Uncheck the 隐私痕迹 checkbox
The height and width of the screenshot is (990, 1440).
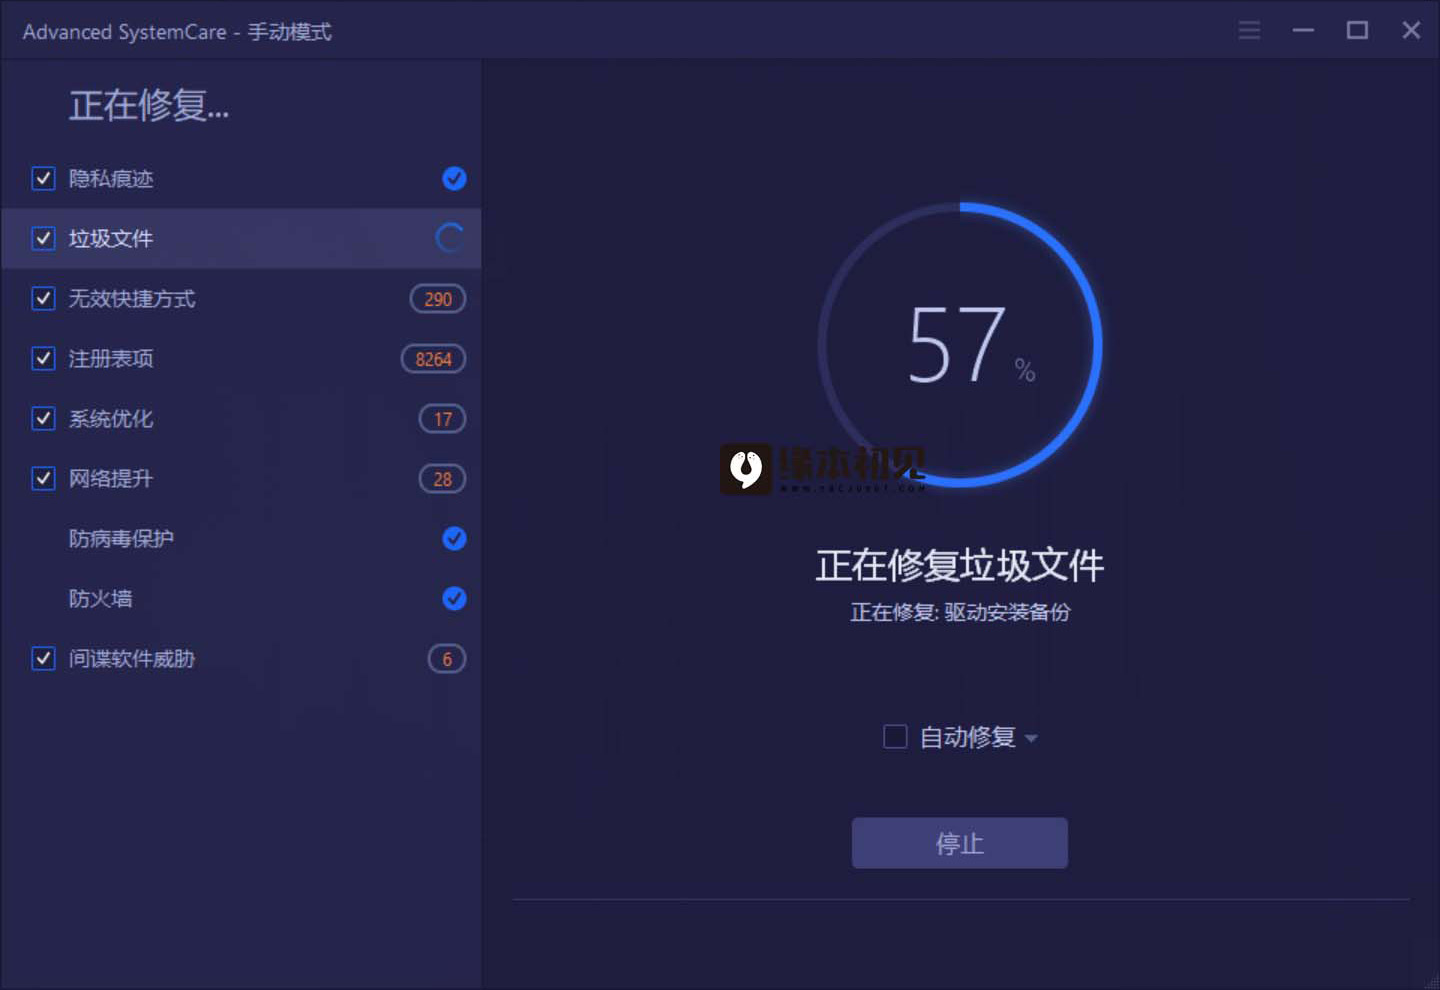pos(43,178)
